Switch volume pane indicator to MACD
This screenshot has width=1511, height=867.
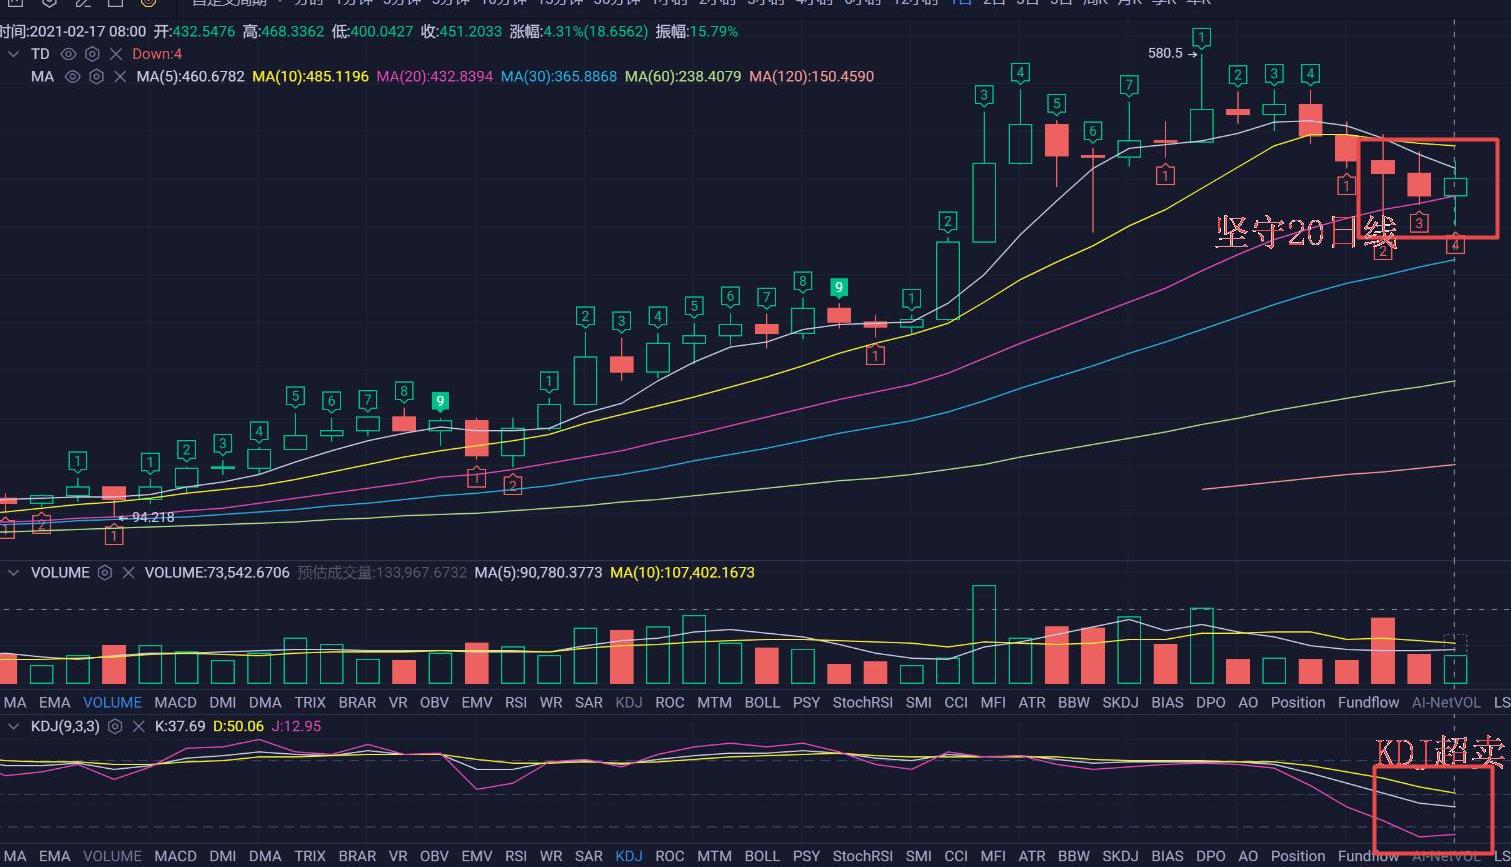(x=175, y=703)
